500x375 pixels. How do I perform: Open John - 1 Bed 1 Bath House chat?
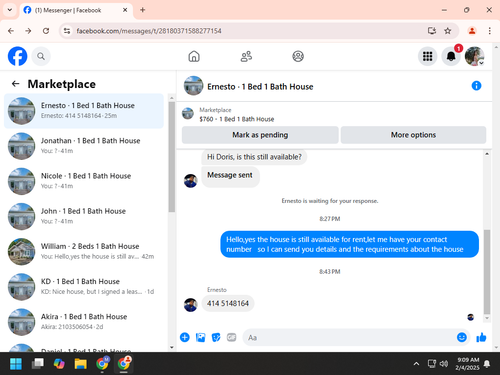click(84, 216)
